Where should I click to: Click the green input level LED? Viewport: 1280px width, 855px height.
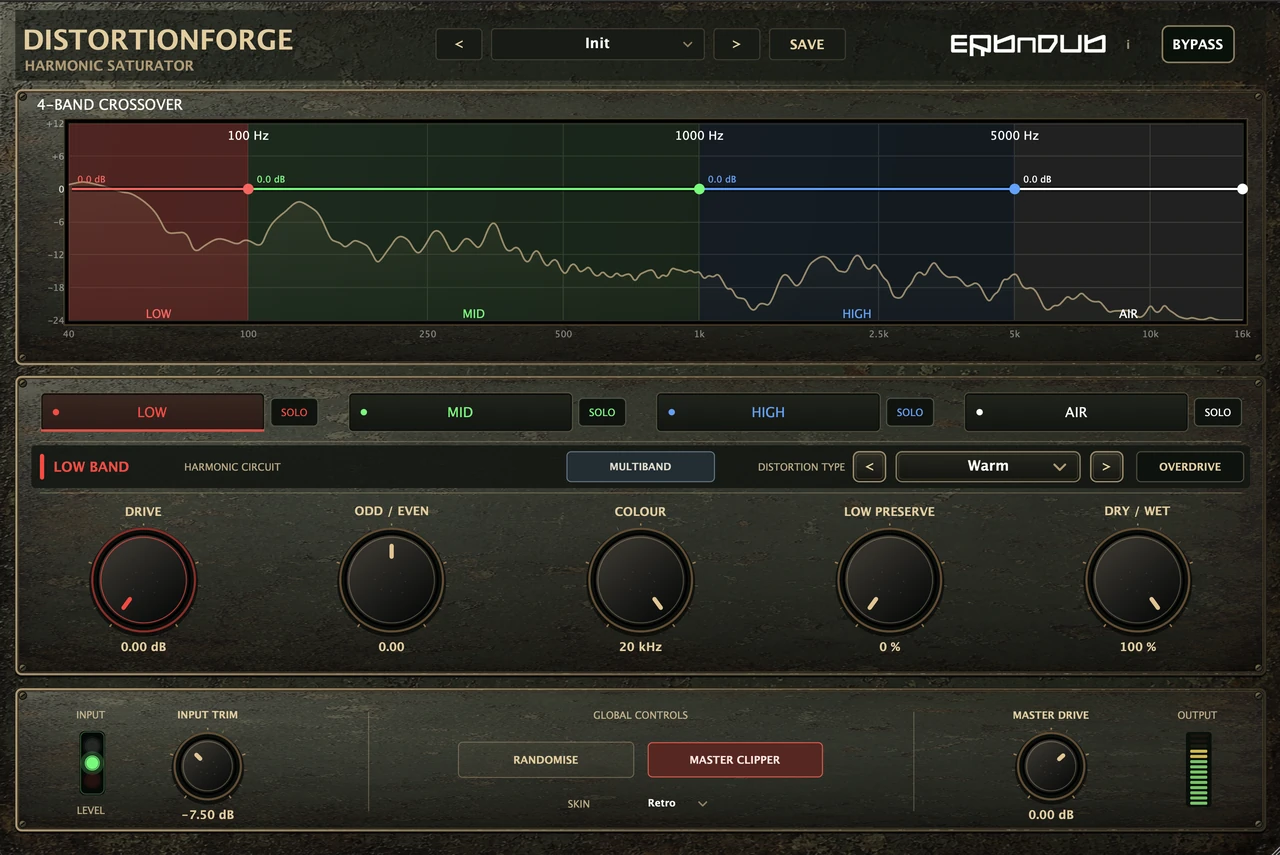click(x=92, y=763)
